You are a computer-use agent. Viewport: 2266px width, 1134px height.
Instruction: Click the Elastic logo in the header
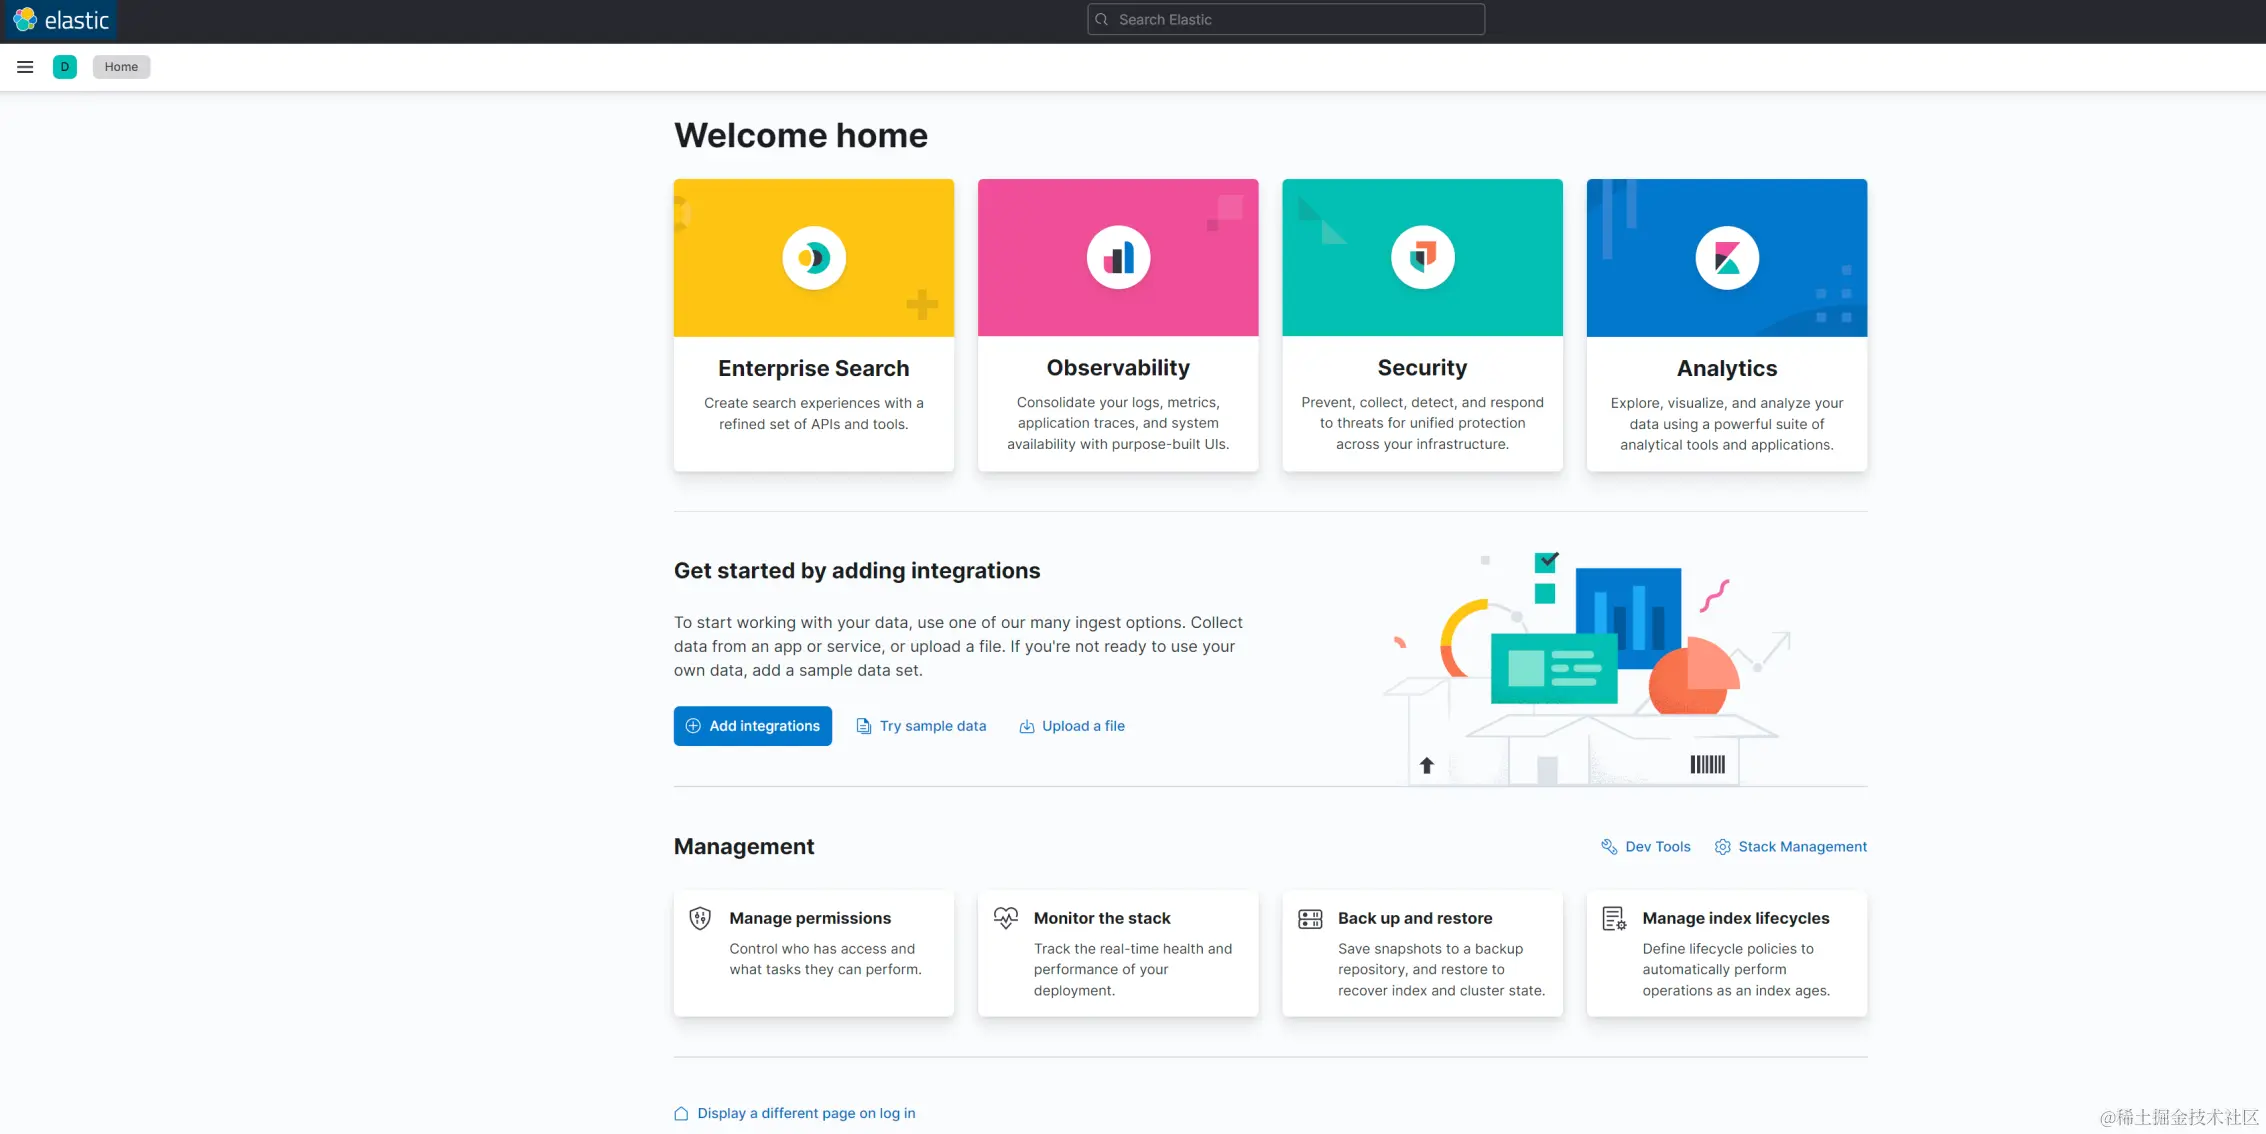(x=61, y=20)
